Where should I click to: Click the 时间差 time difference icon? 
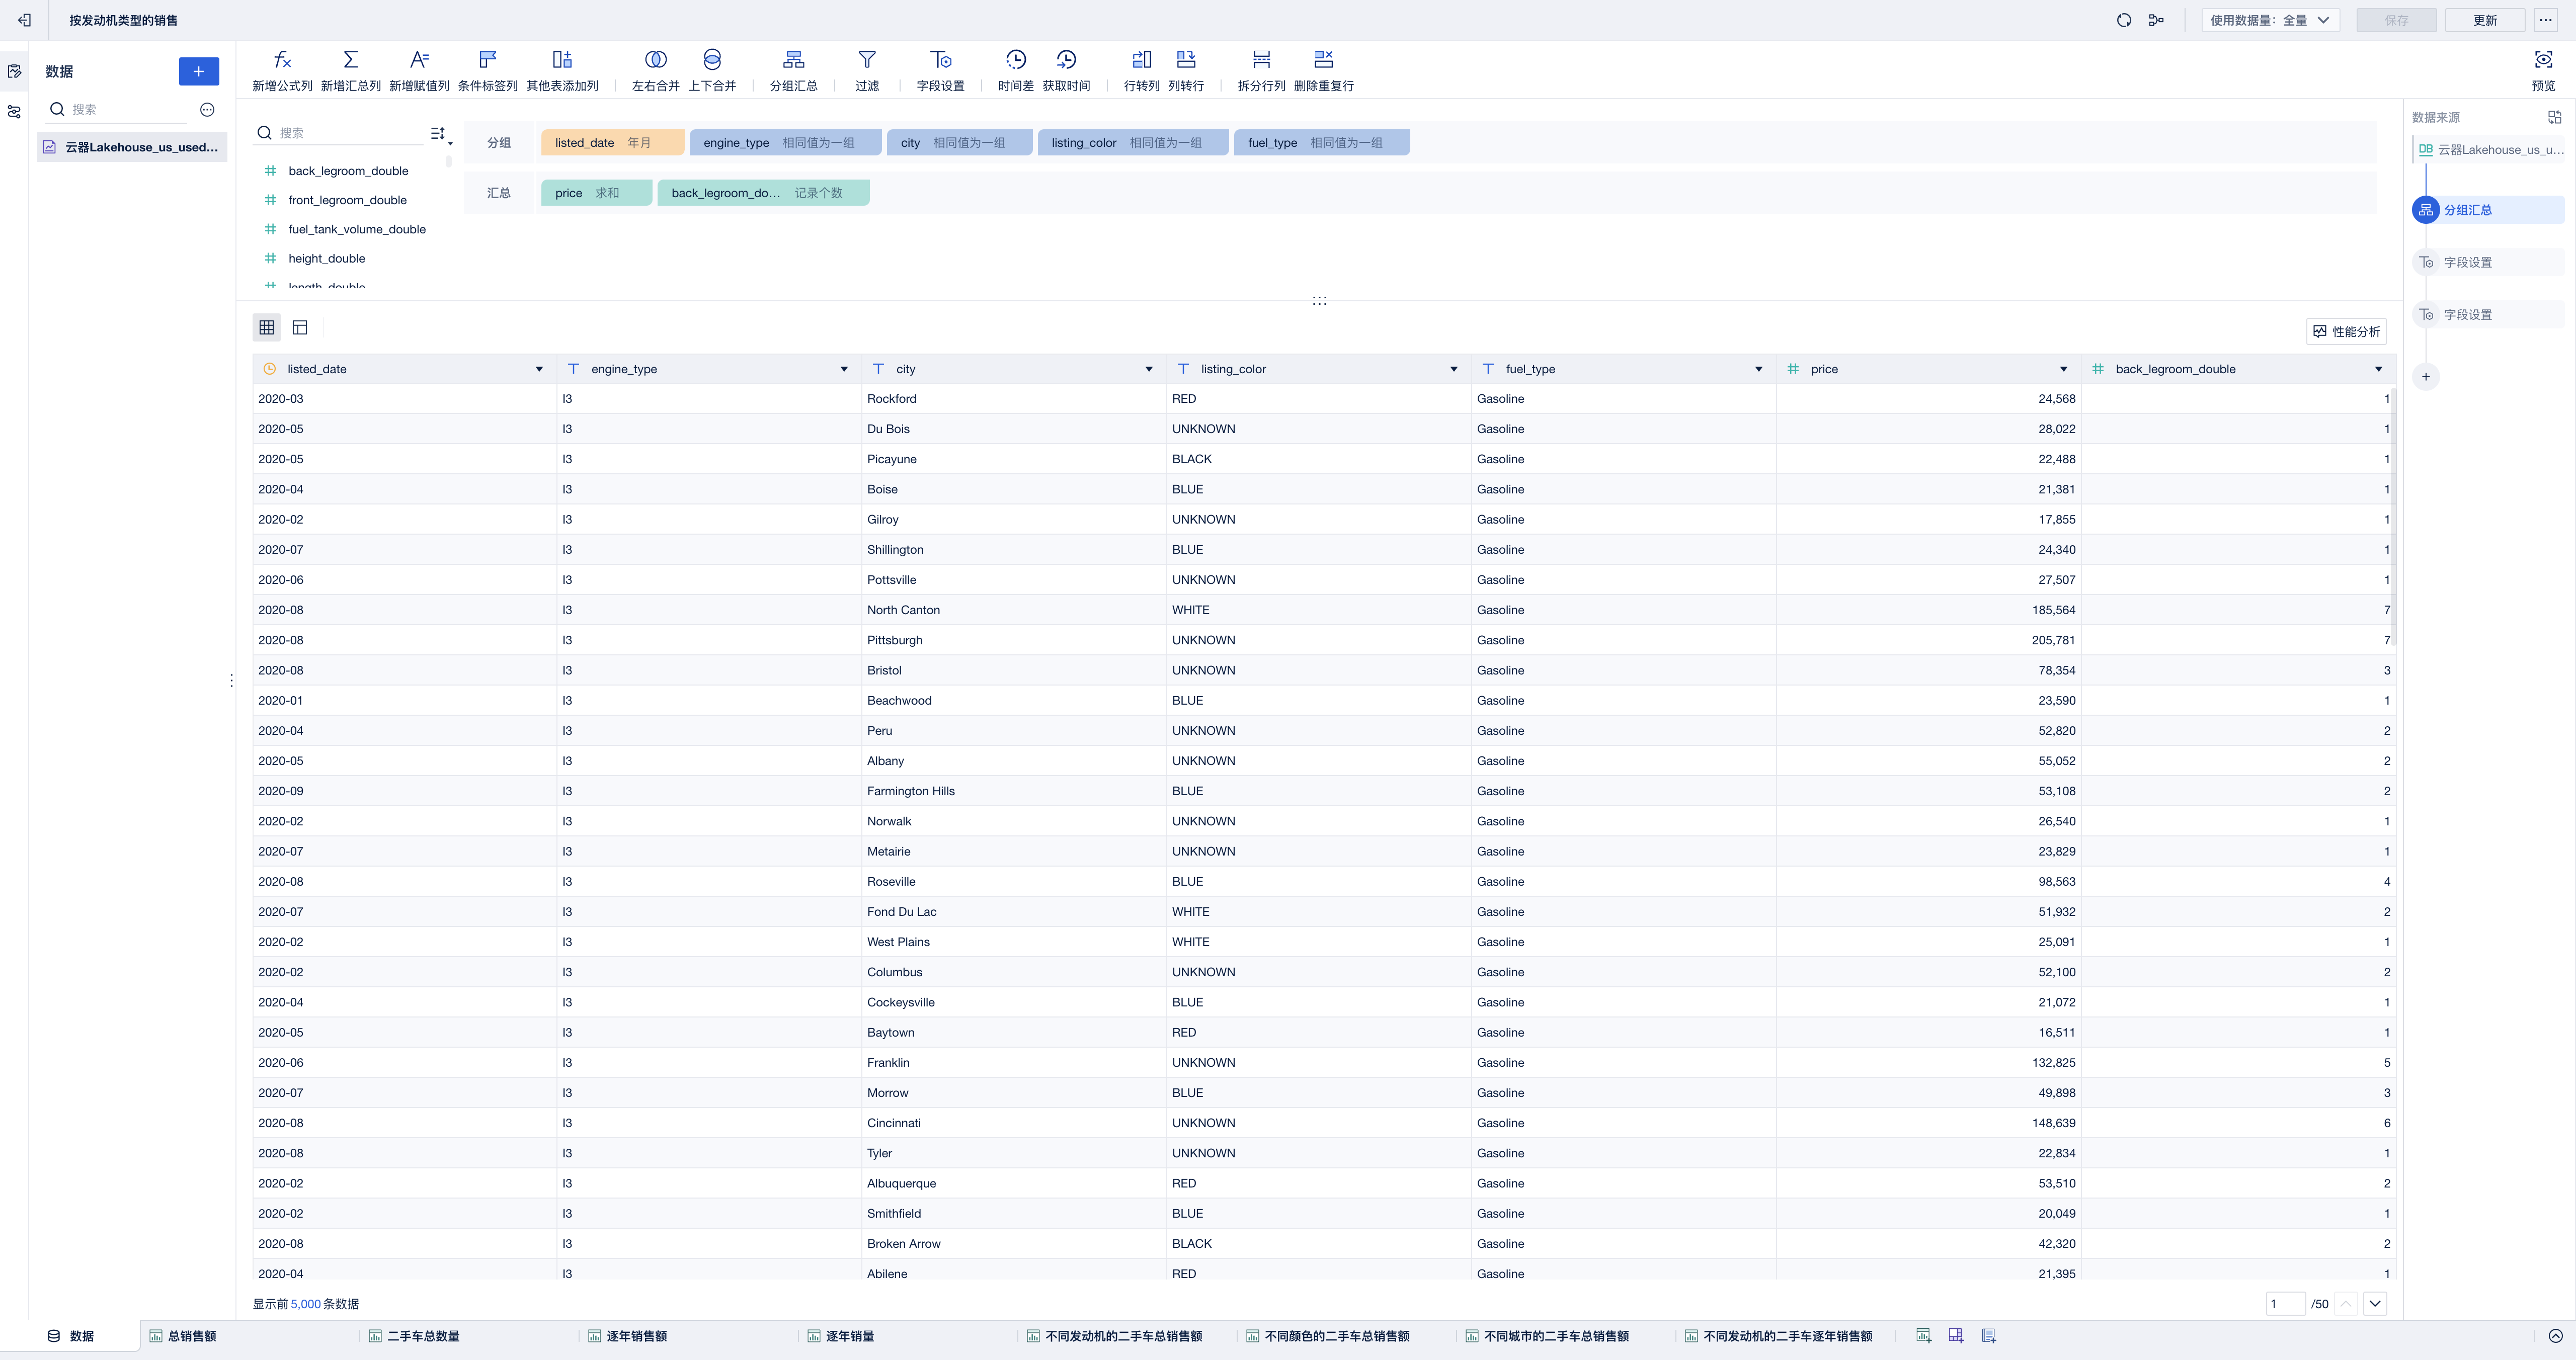(x=1015, y=60)
